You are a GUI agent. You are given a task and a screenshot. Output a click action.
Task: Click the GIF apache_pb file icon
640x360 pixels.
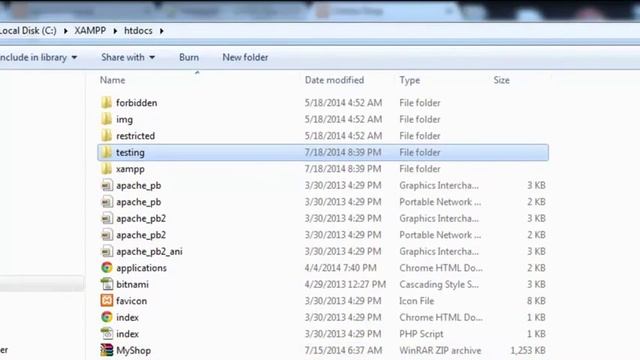click(107, 185)
